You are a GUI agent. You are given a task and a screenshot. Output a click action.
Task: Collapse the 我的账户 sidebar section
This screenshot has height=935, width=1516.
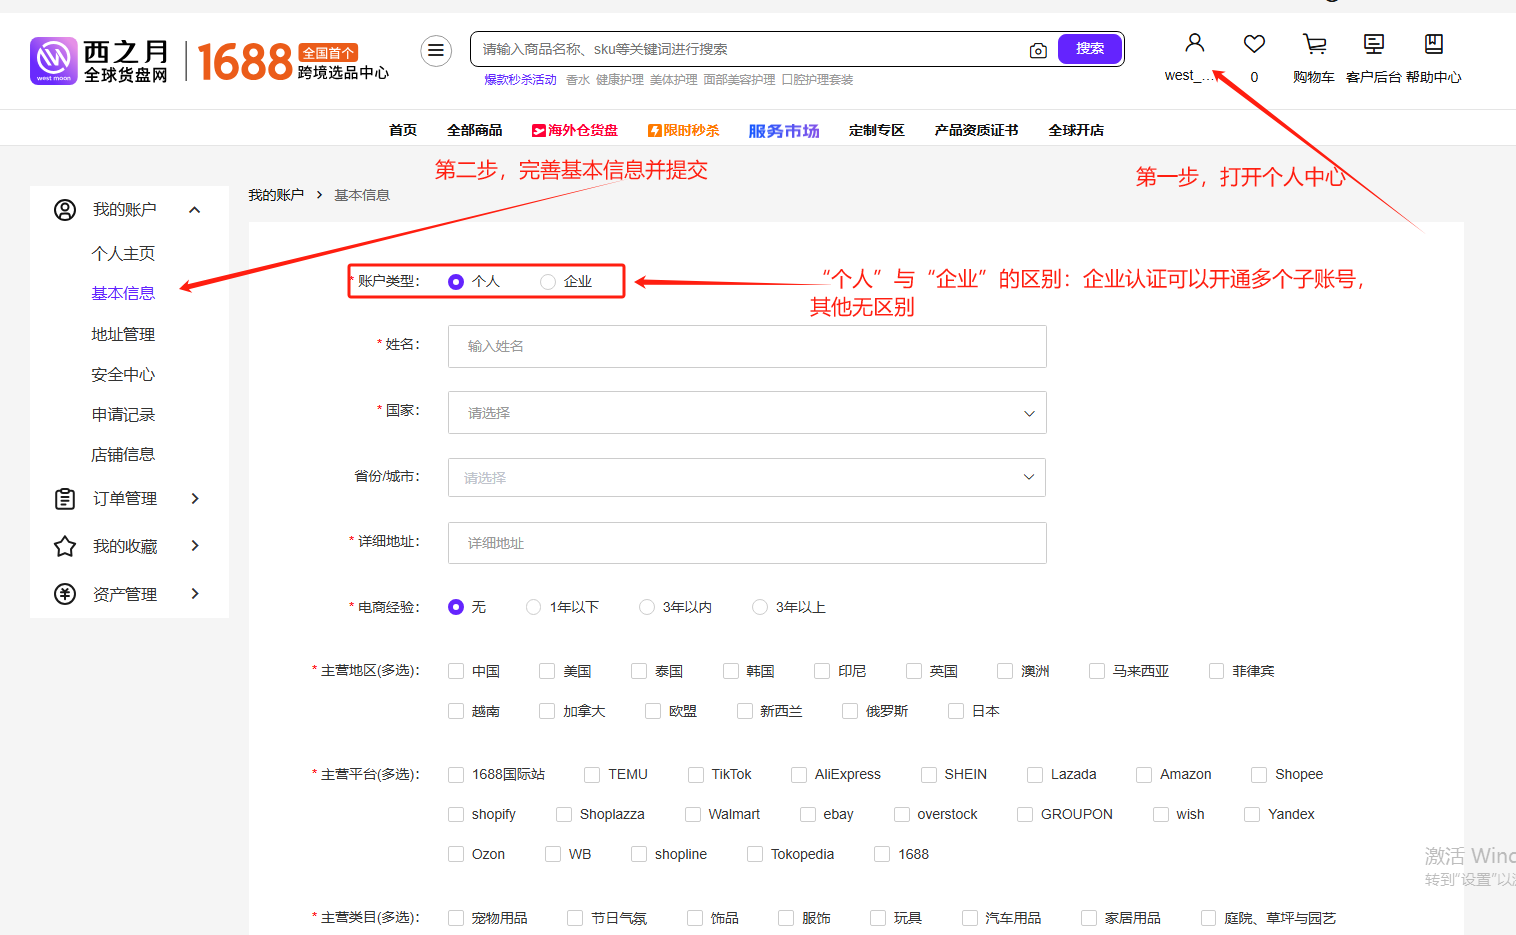point(195,210)
